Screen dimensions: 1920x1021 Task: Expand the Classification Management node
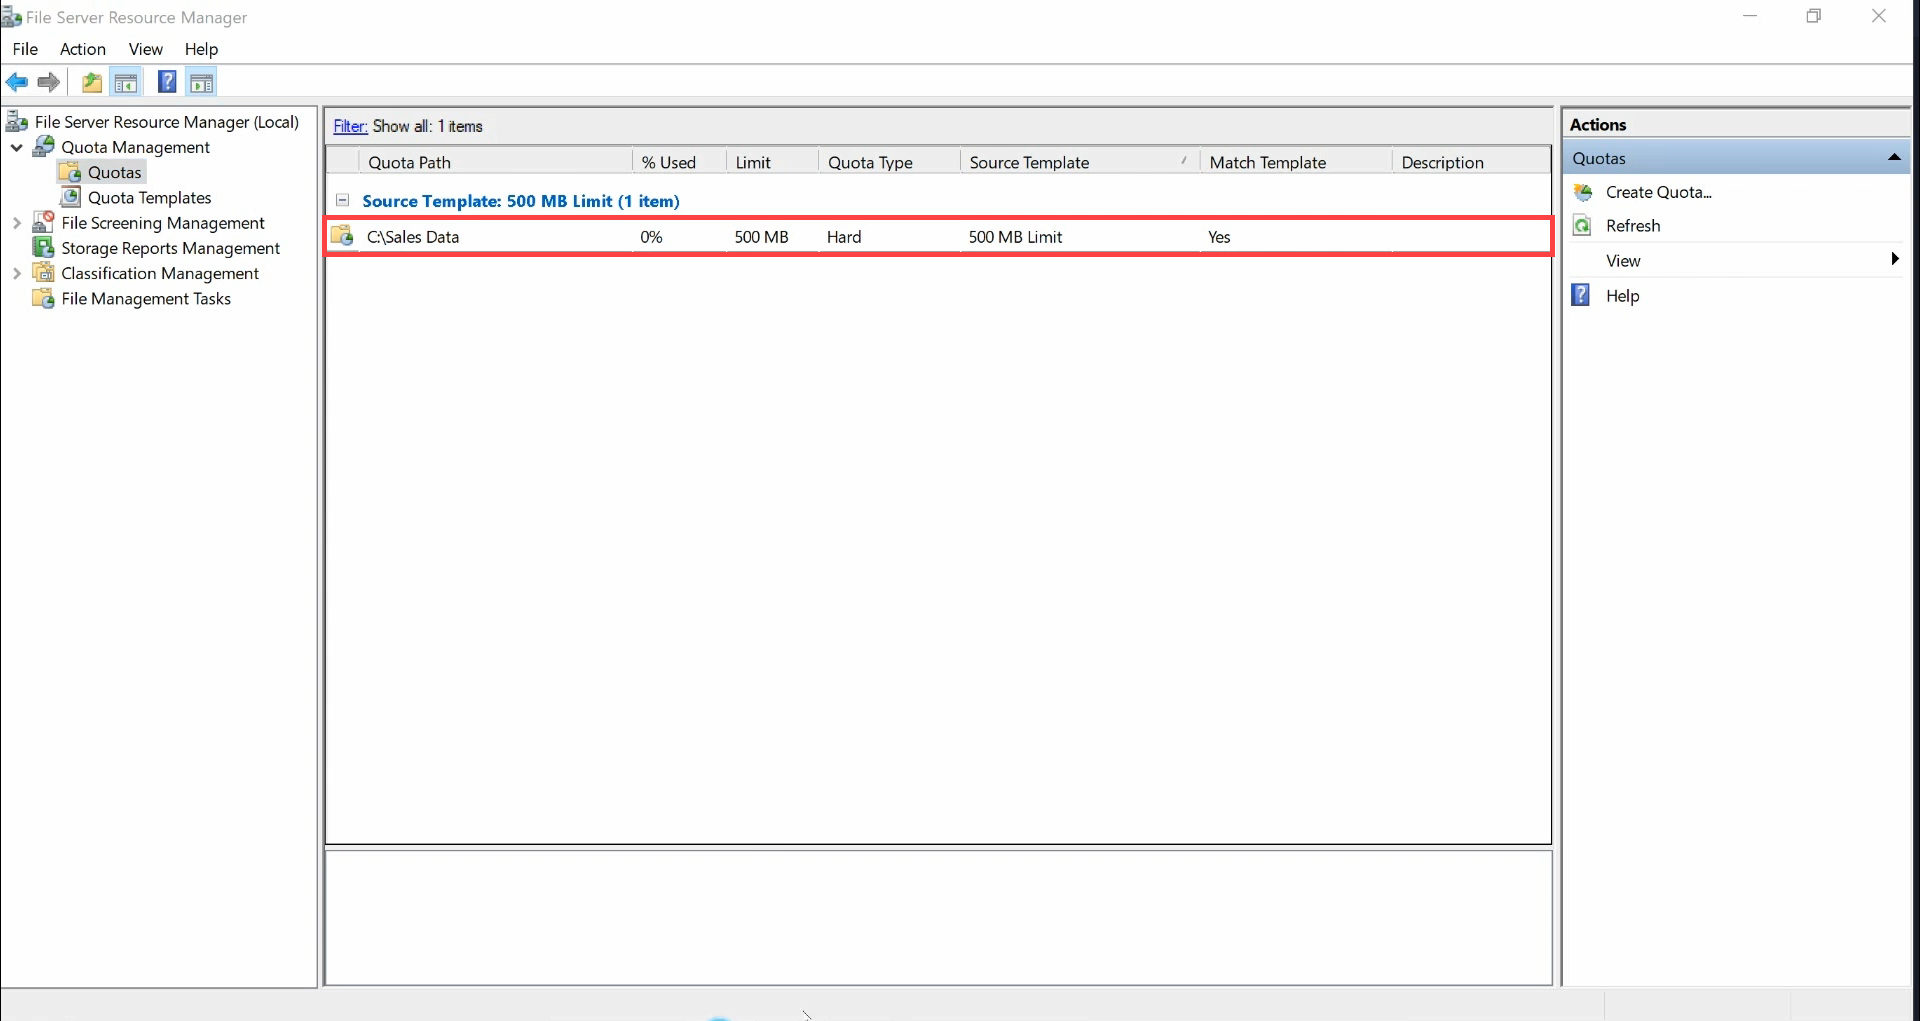point(17,273)
